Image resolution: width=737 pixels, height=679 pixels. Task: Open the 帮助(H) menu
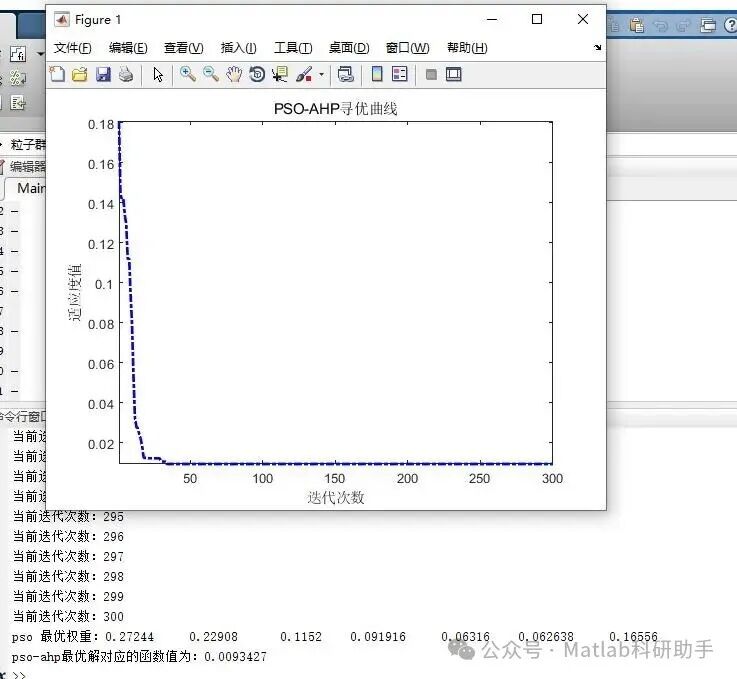tap(467, 47)
